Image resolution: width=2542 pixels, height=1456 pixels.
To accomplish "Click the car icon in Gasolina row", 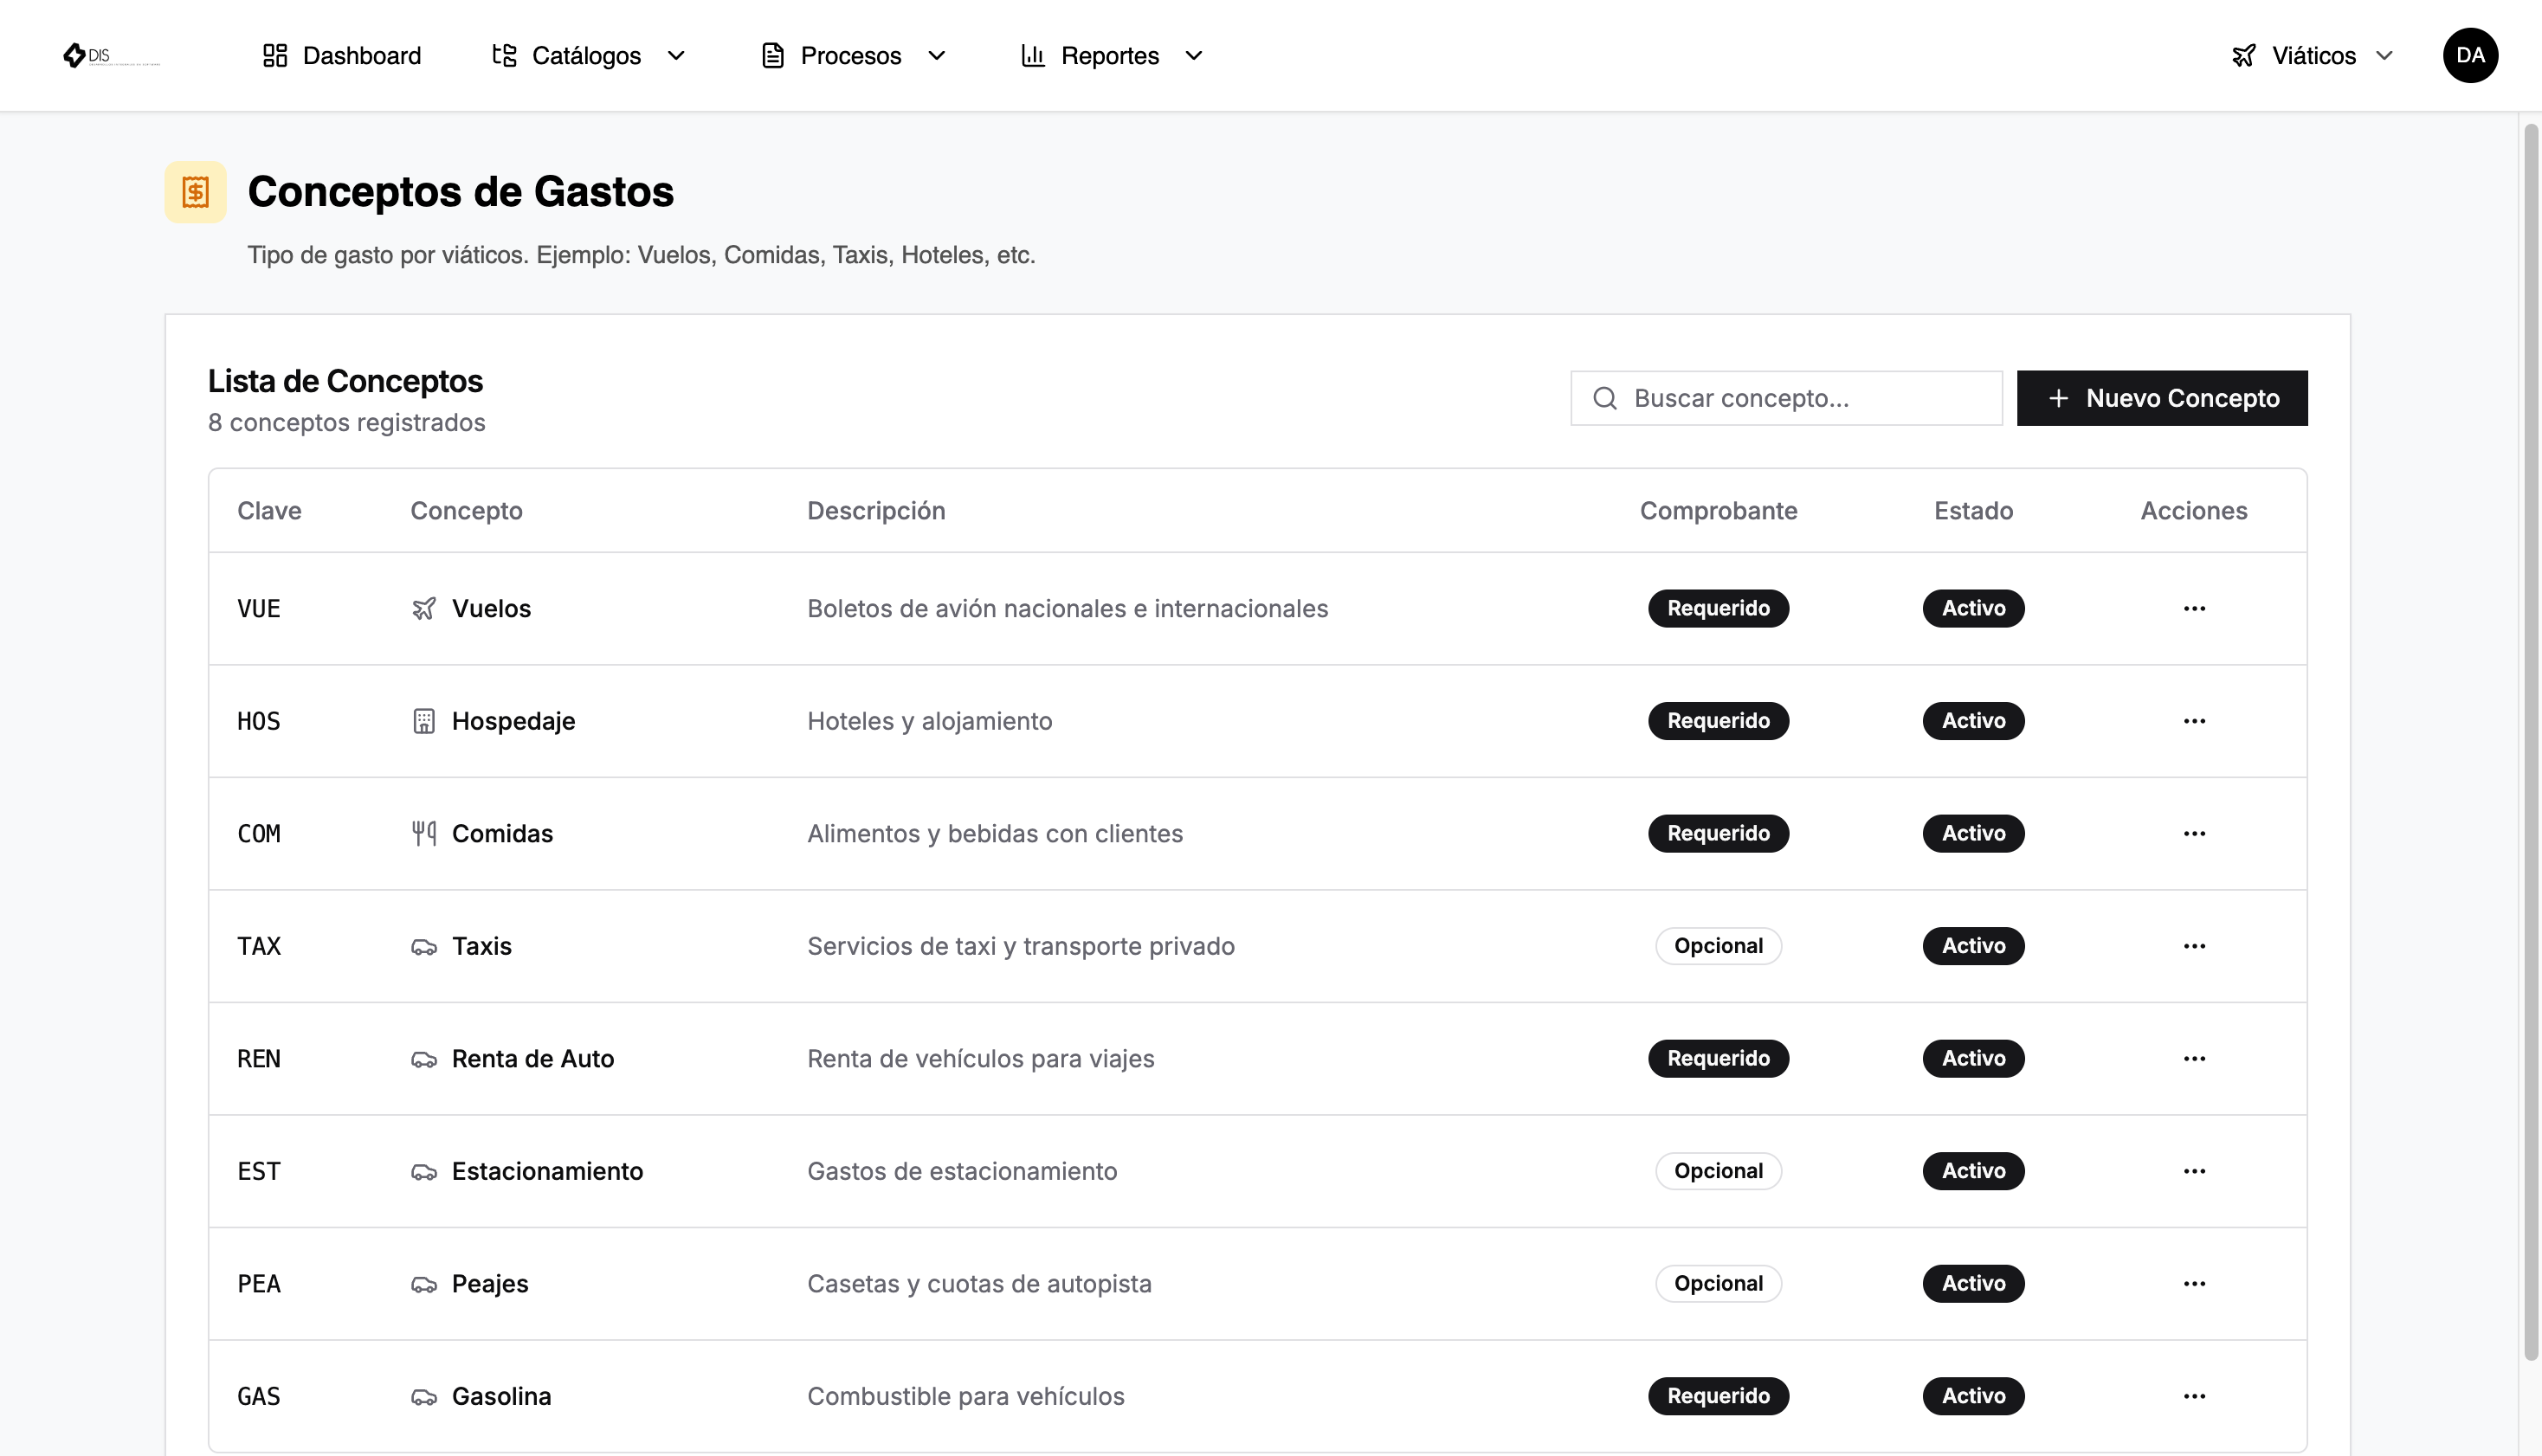I will 424,1396.
